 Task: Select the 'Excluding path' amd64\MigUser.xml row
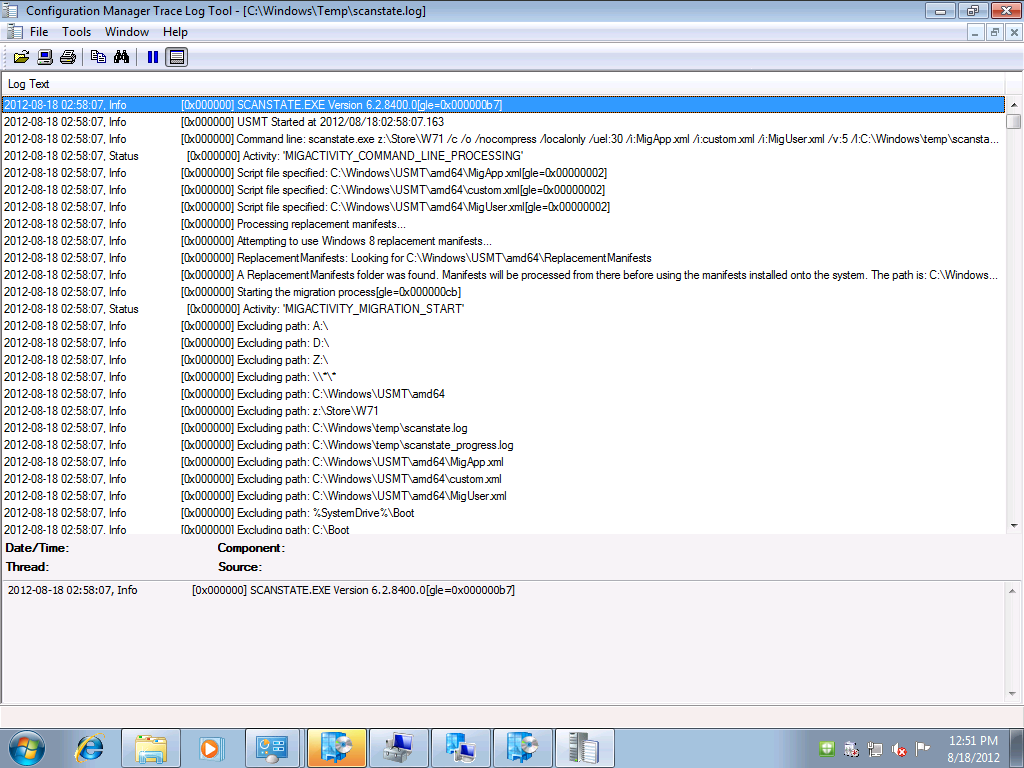503,495
